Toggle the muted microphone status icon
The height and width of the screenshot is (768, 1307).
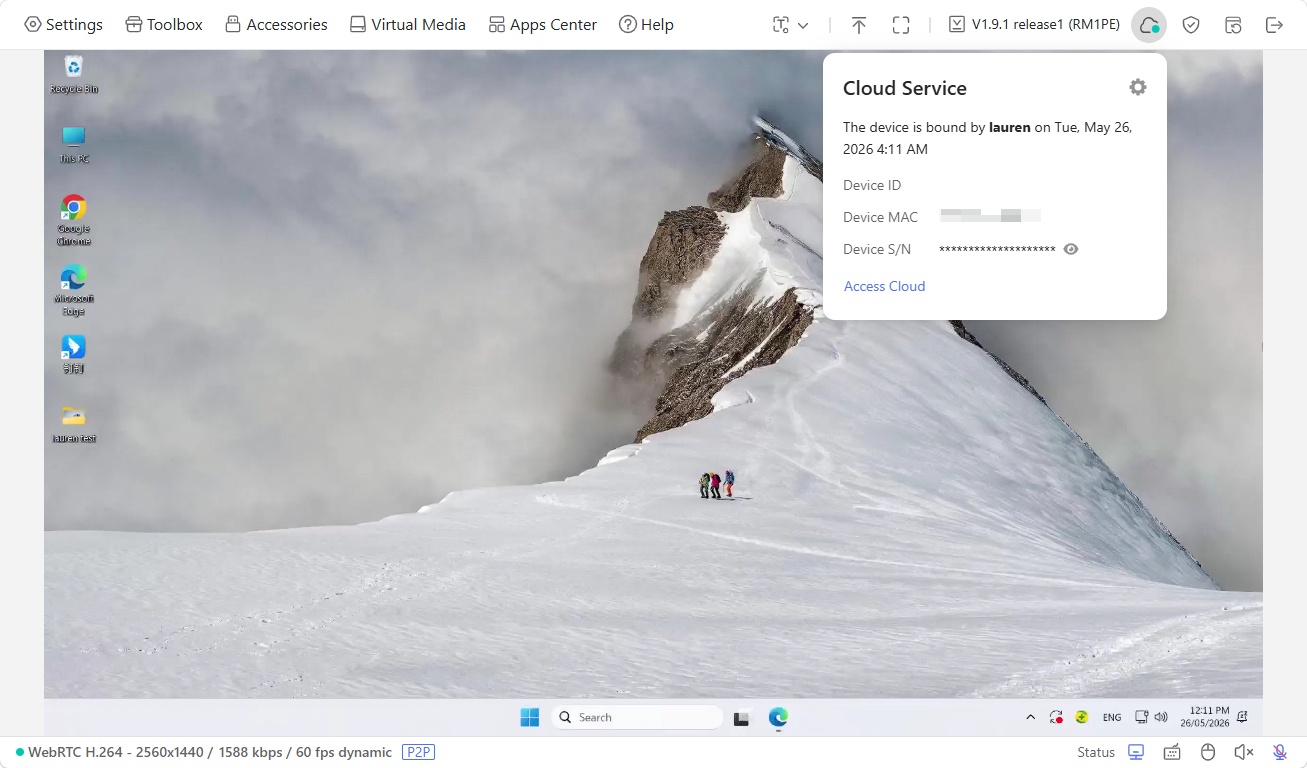pyautogui.click(x=1280, y=752)
